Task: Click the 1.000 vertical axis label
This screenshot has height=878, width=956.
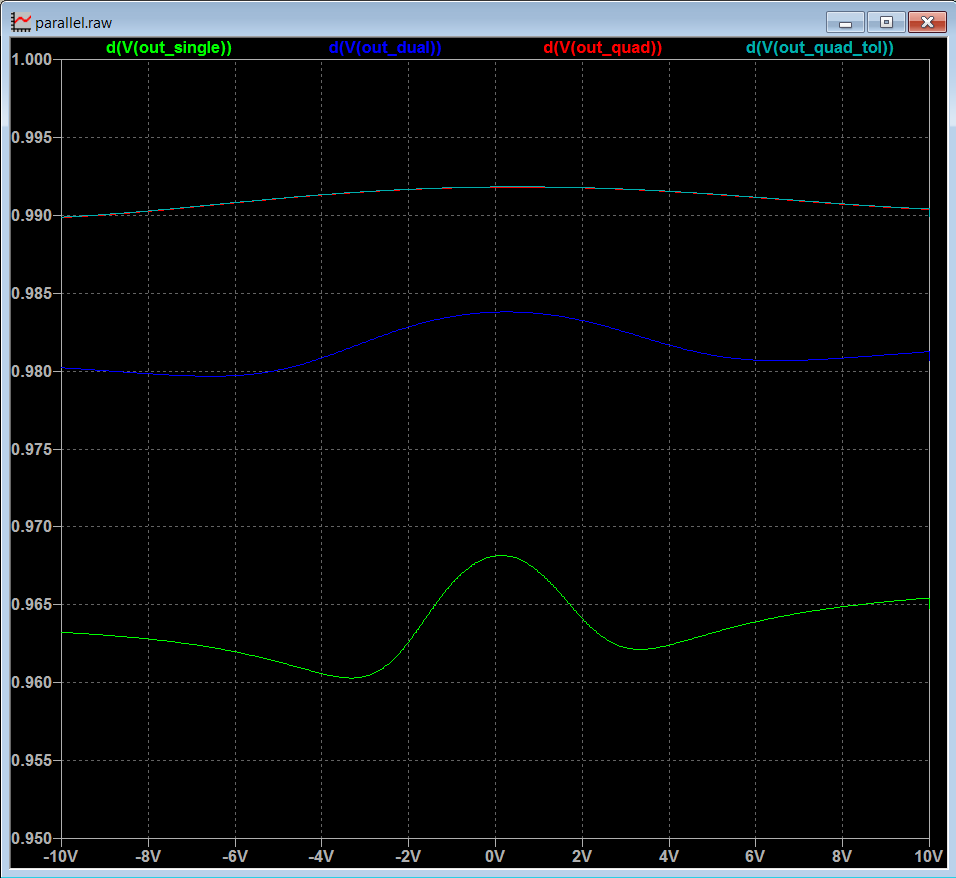Action: [31, 60]
